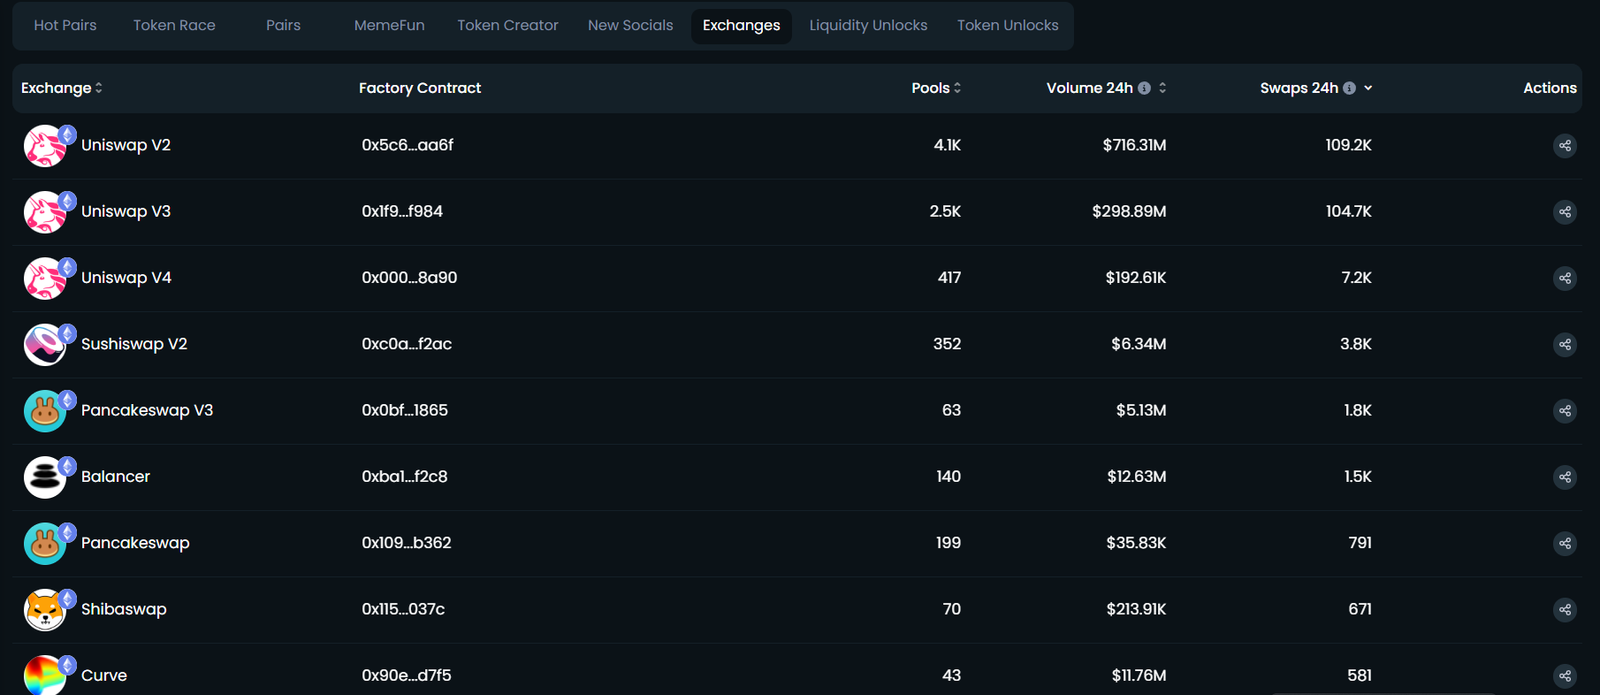Share the Uniswap V4 exchange row
Viewport: 1600px width, 695px height.
(x=1565, y=278)
